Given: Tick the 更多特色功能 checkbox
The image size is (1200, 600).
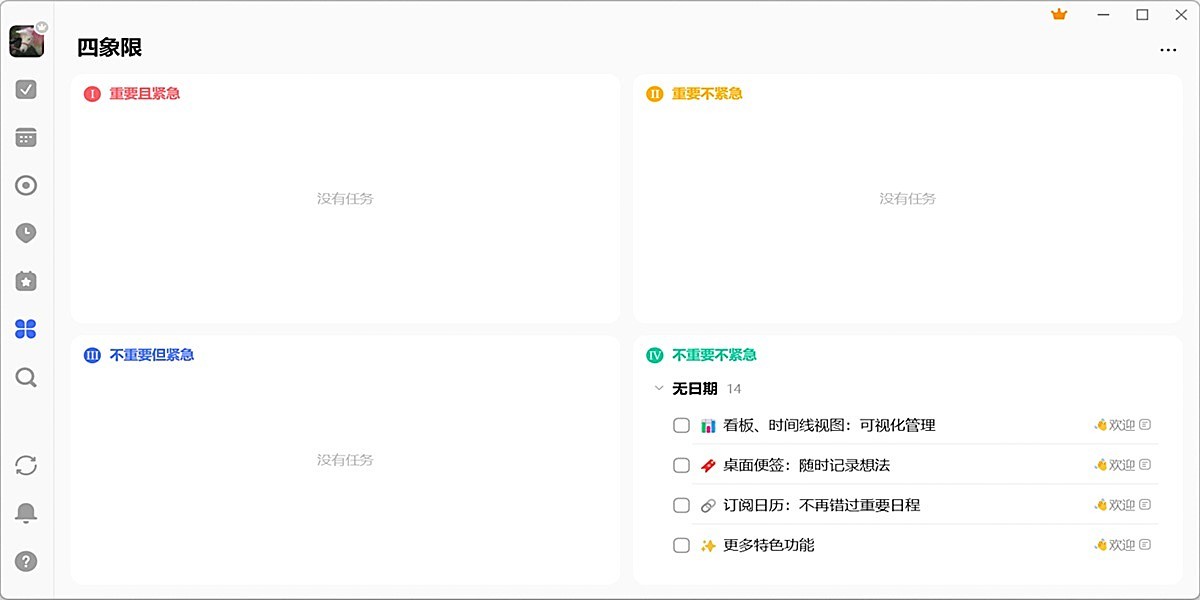Looking at the screenshot, I should (681, 545).
